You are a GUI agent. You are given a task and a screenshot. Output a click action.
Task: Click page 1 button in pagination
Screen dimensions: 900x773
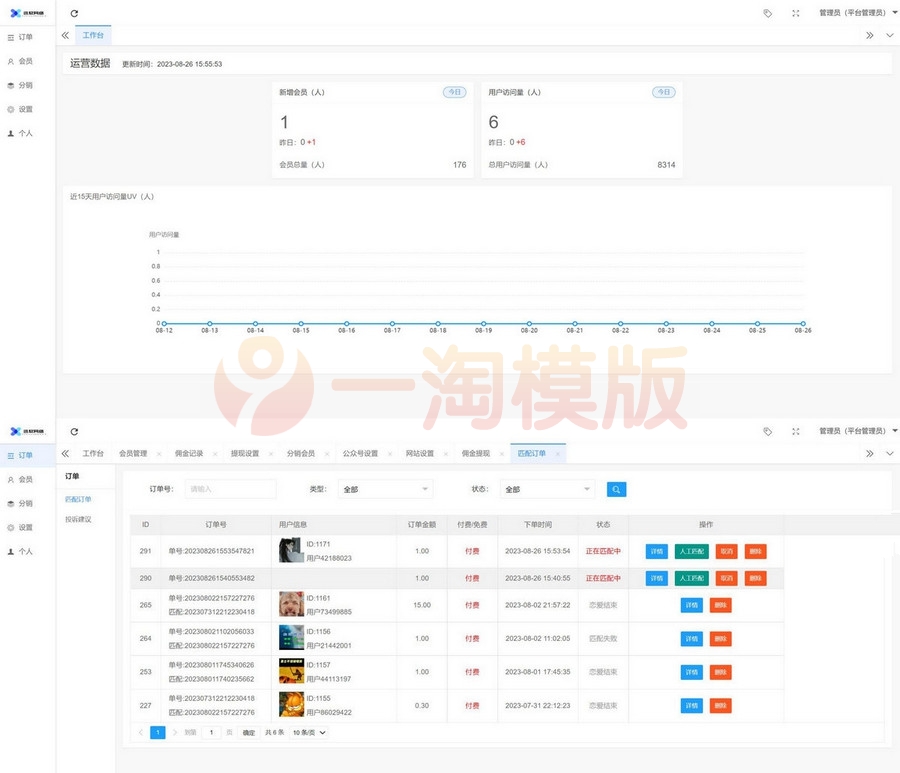(x=158, y=733)
